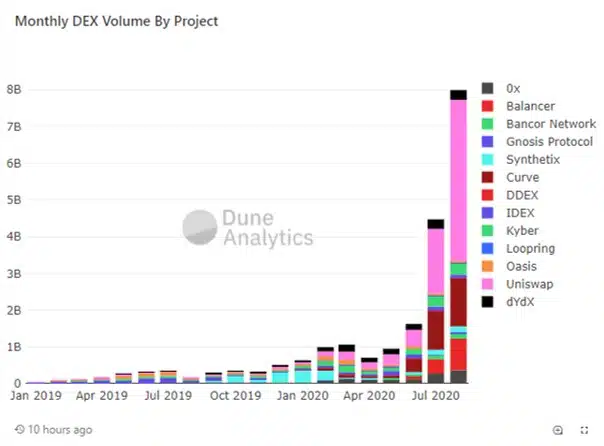Image resolution: width=604 pixels, height=446 pixels.
Task: Click the Synthetix cyan legend swatch
Action: click(x=487, y=159)
